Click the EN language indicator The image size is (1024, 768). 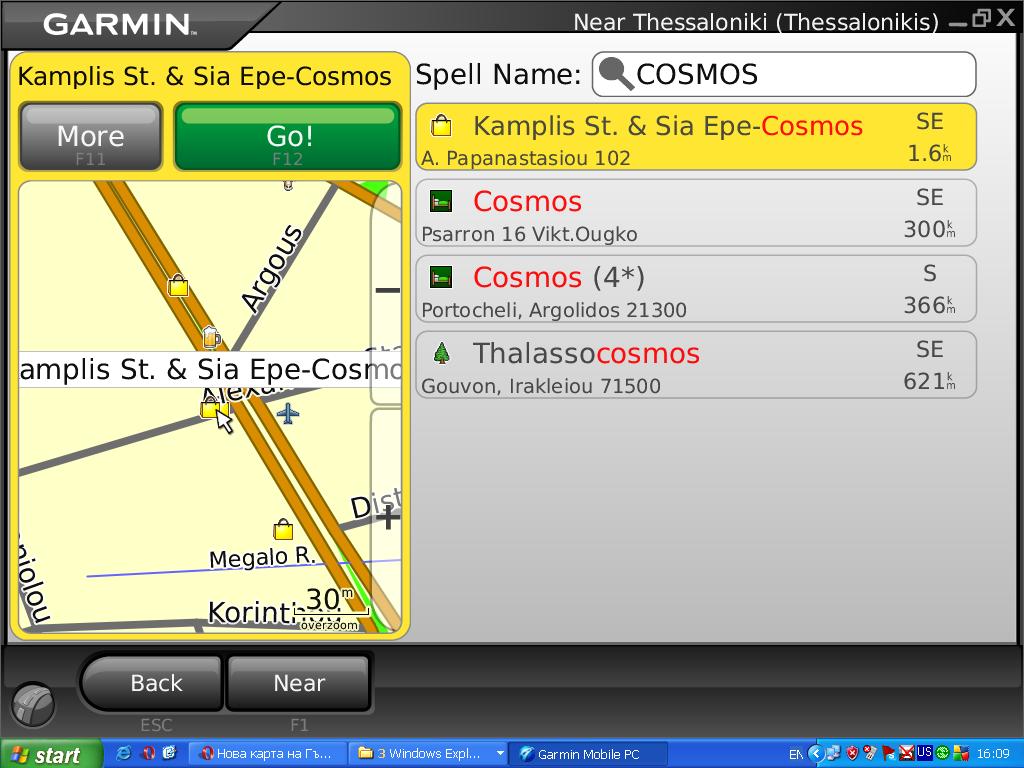795,754
